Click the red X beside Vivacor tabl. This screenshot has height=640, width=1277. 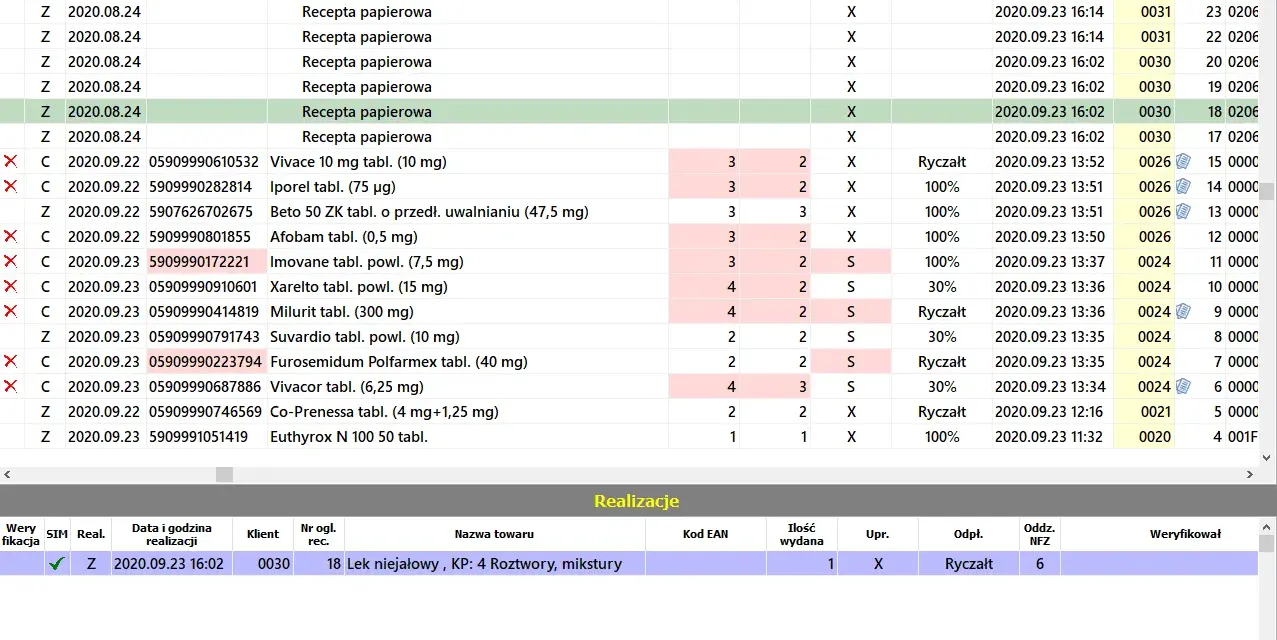point(11,386)
